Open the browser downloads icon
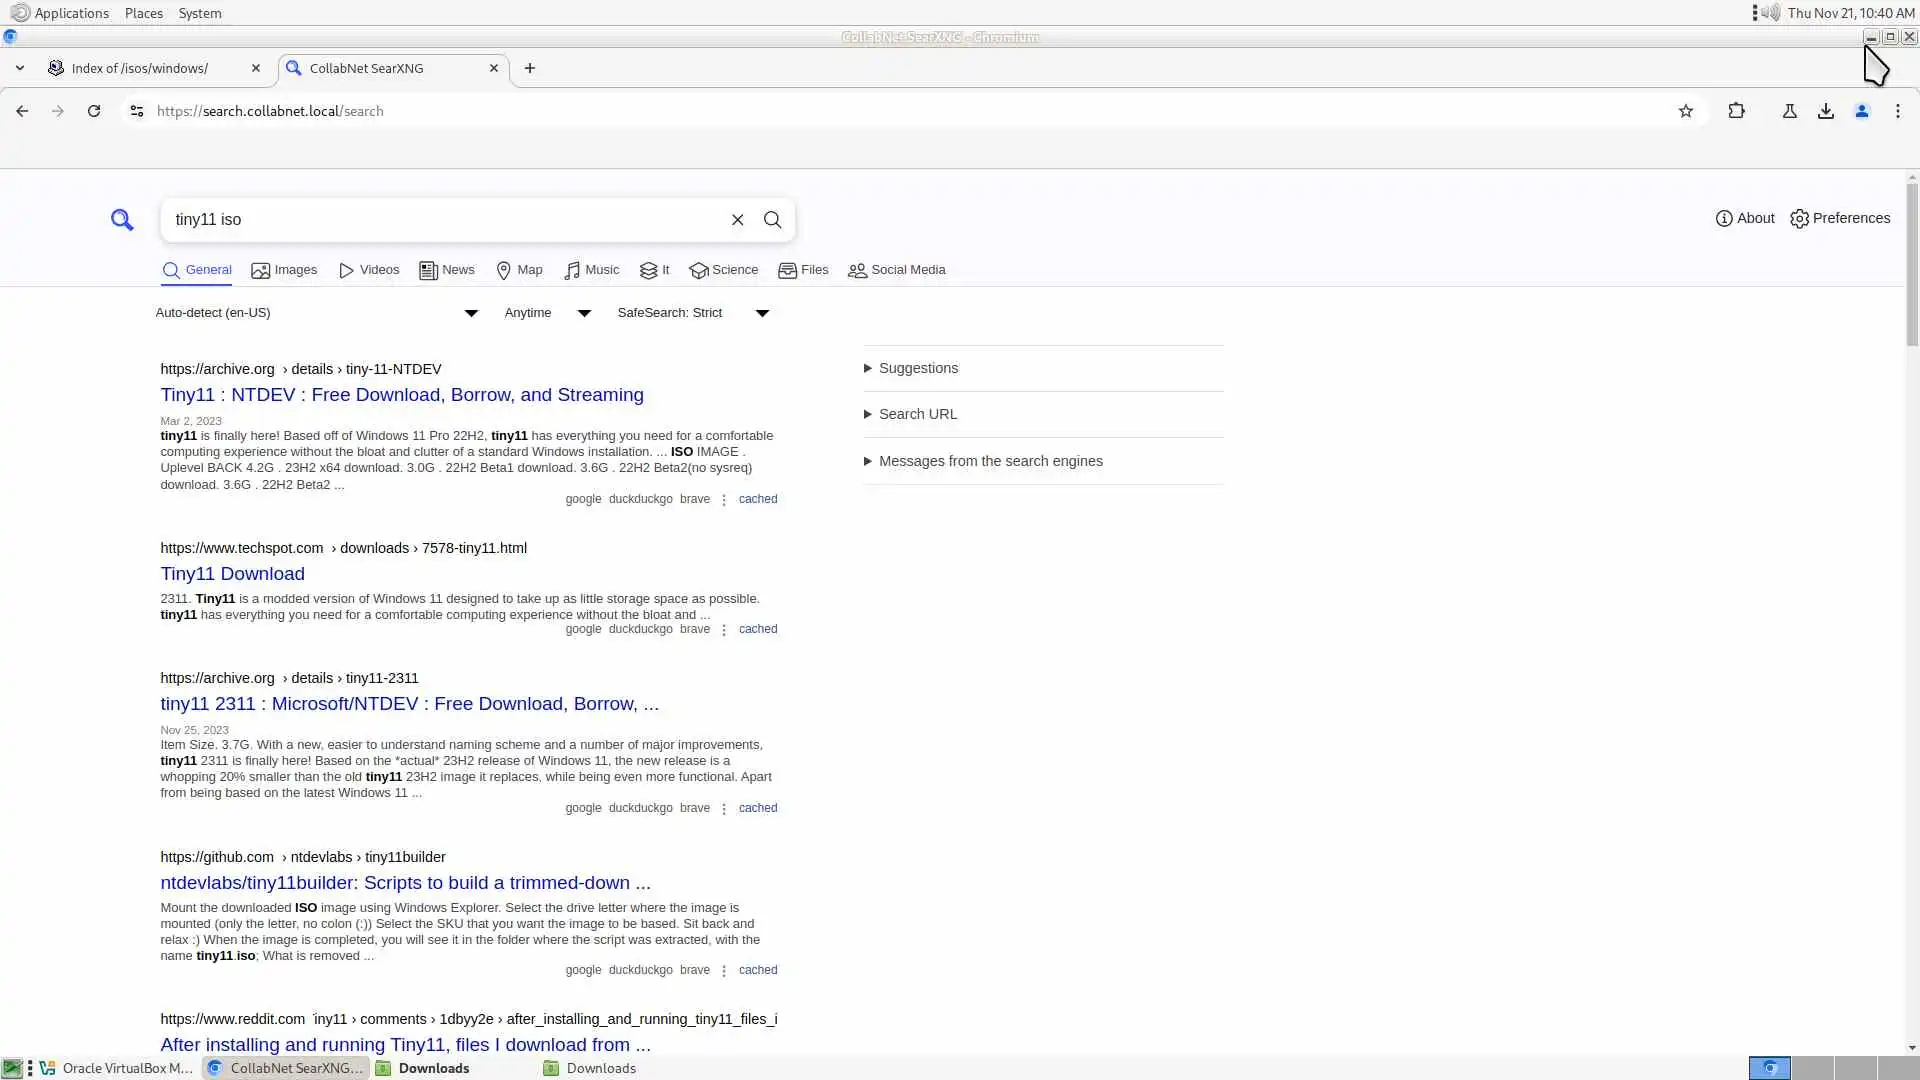Viewport: 1920px width, 1080px height. 1826,111
